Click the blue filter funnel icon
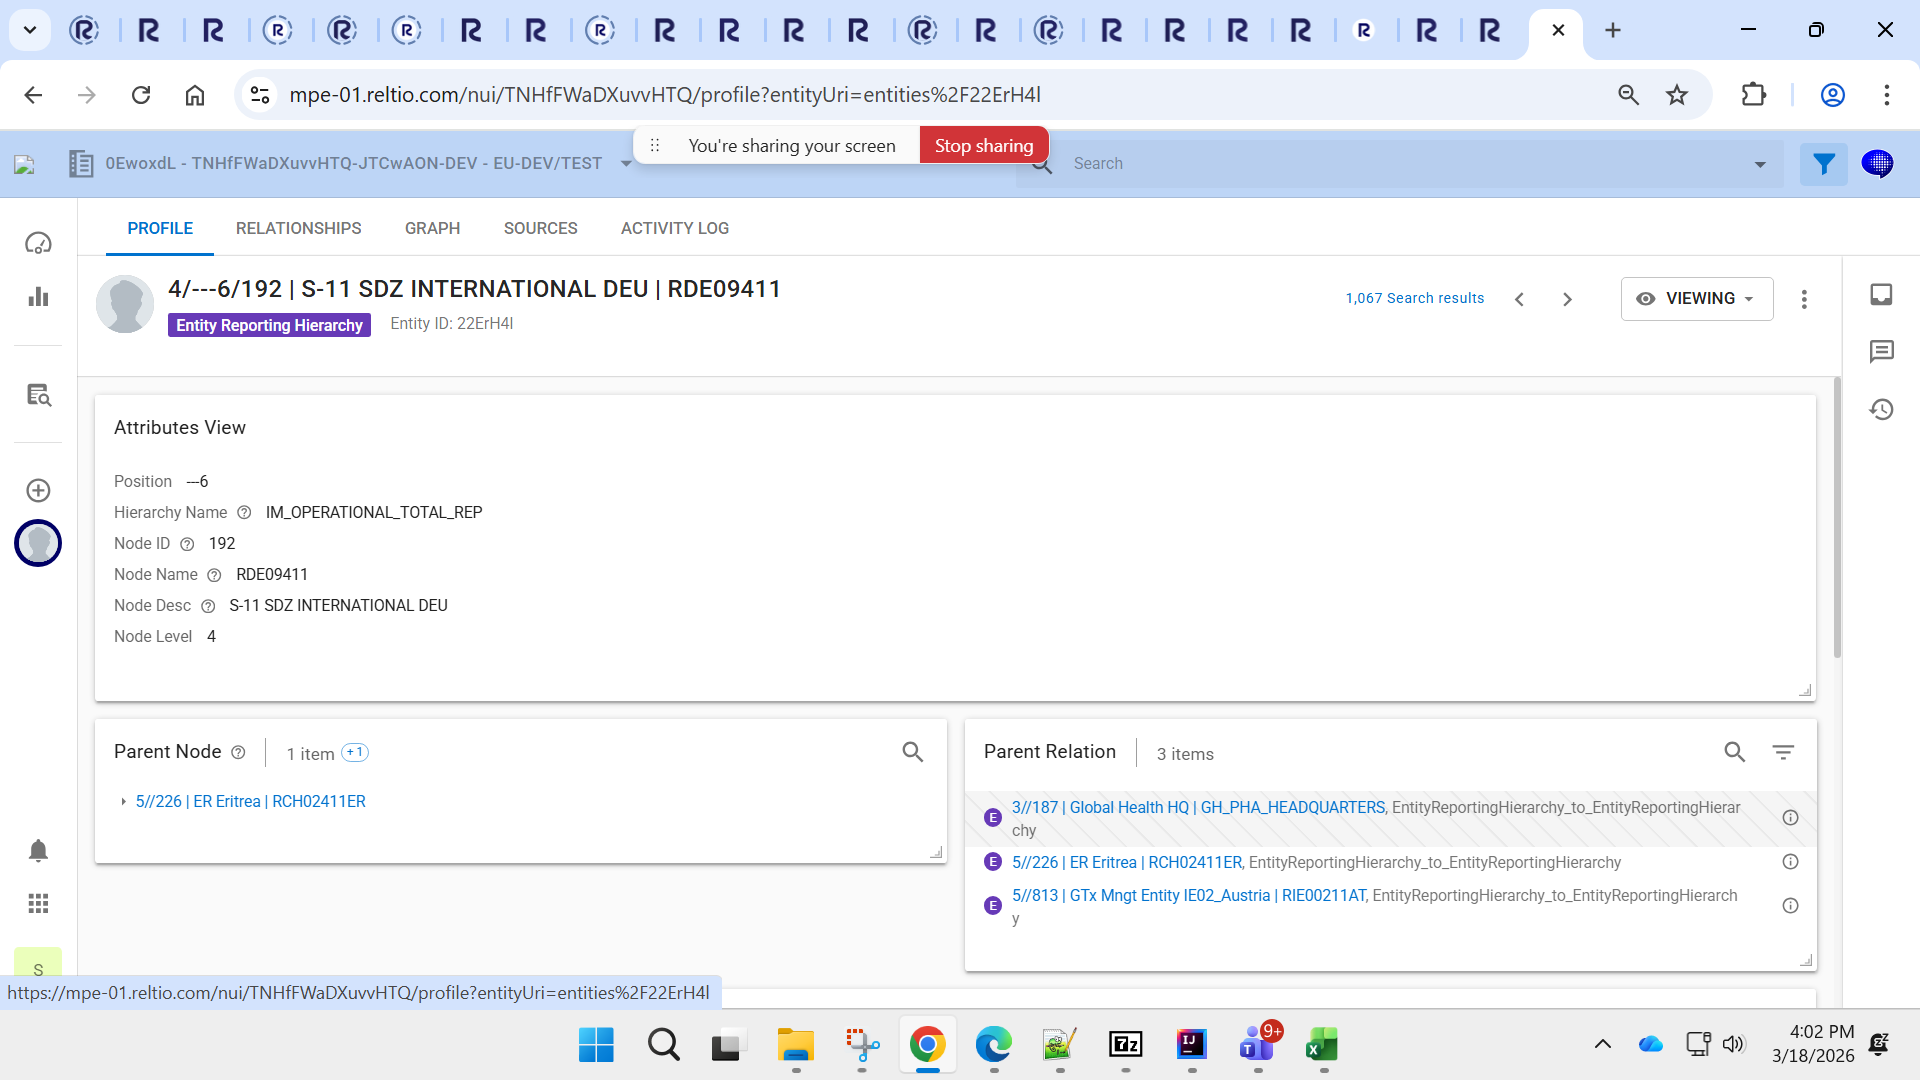The image size is (1920, 1080). click(x=1823, y=164)
